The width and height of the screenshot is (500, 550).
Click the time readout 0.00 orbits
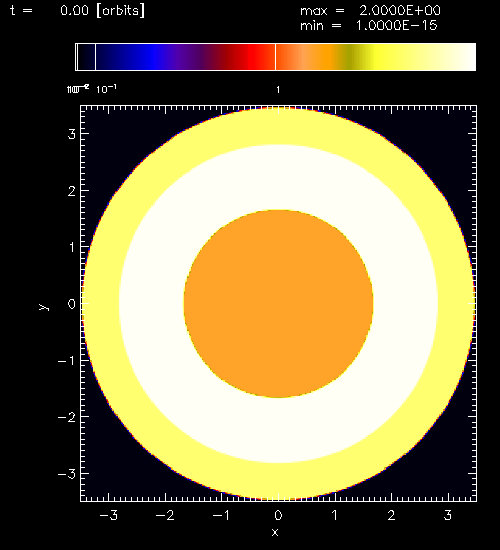click(102, 11)
